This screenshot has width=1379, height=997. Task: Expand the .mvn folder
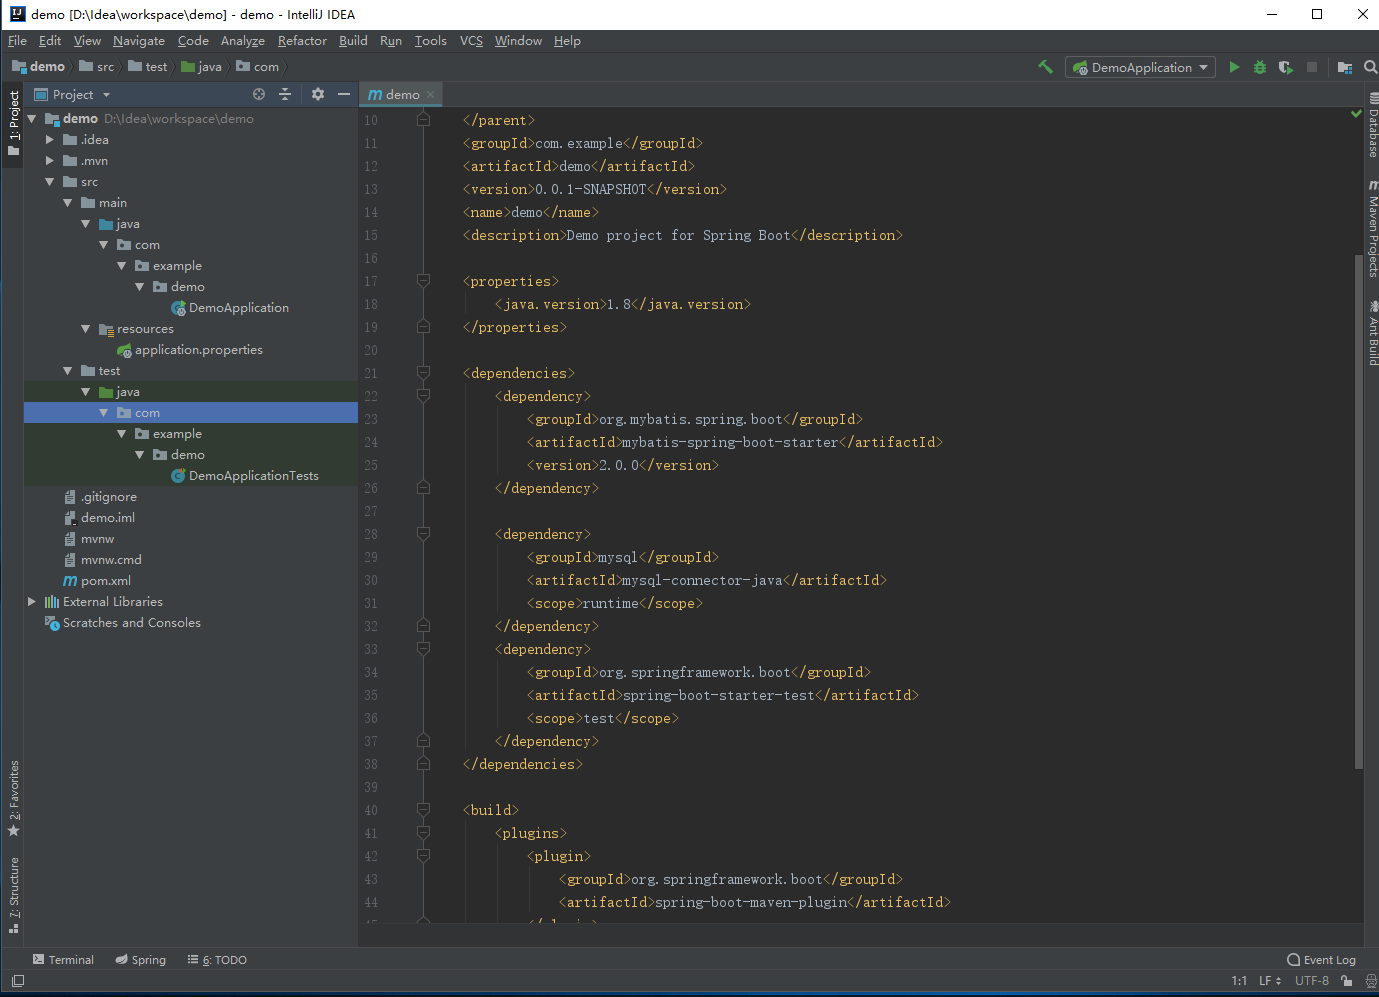tap(50, 161)
